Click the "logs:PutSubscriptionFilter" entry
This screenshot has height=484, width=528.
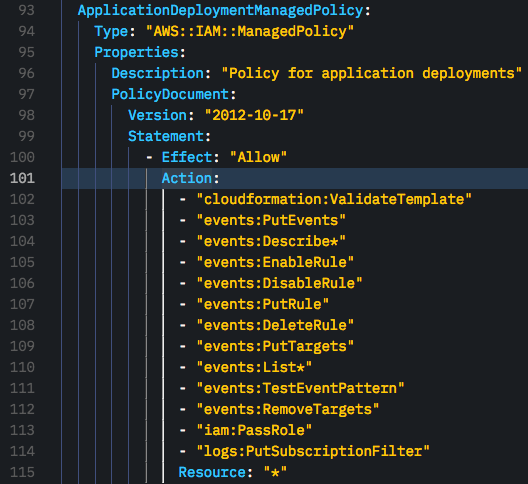pos(313,451)
